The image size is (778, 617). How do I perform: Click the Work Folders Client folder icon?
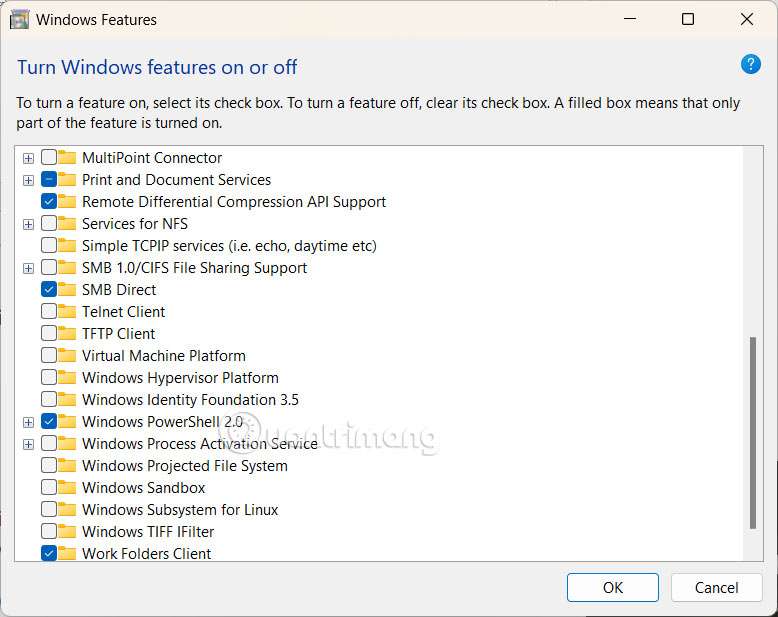67,554
